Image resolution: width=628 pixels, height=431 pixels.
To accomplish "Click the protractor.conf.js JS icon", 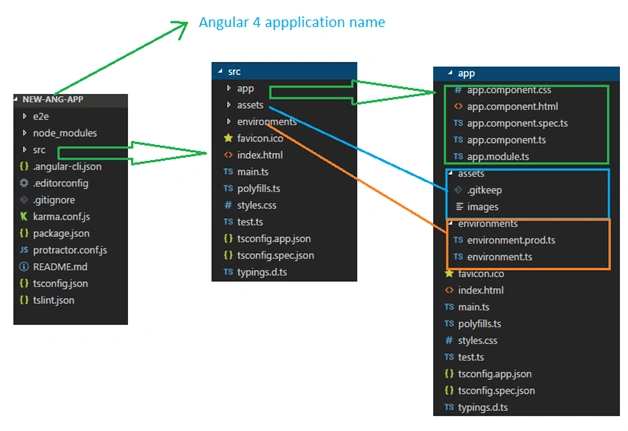I will pos(24,250).
